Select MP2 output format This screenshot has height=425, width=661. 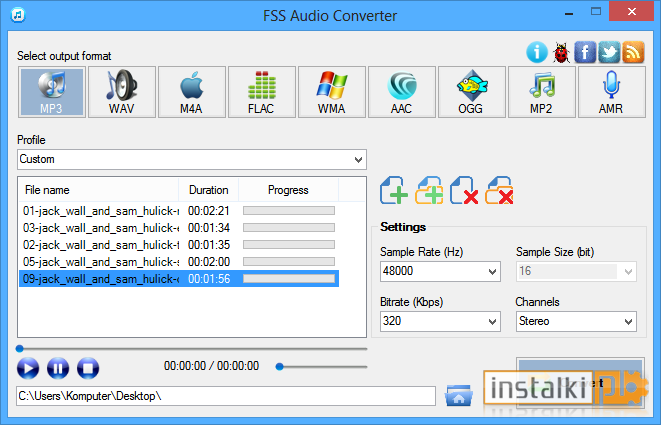click(541, 92)
